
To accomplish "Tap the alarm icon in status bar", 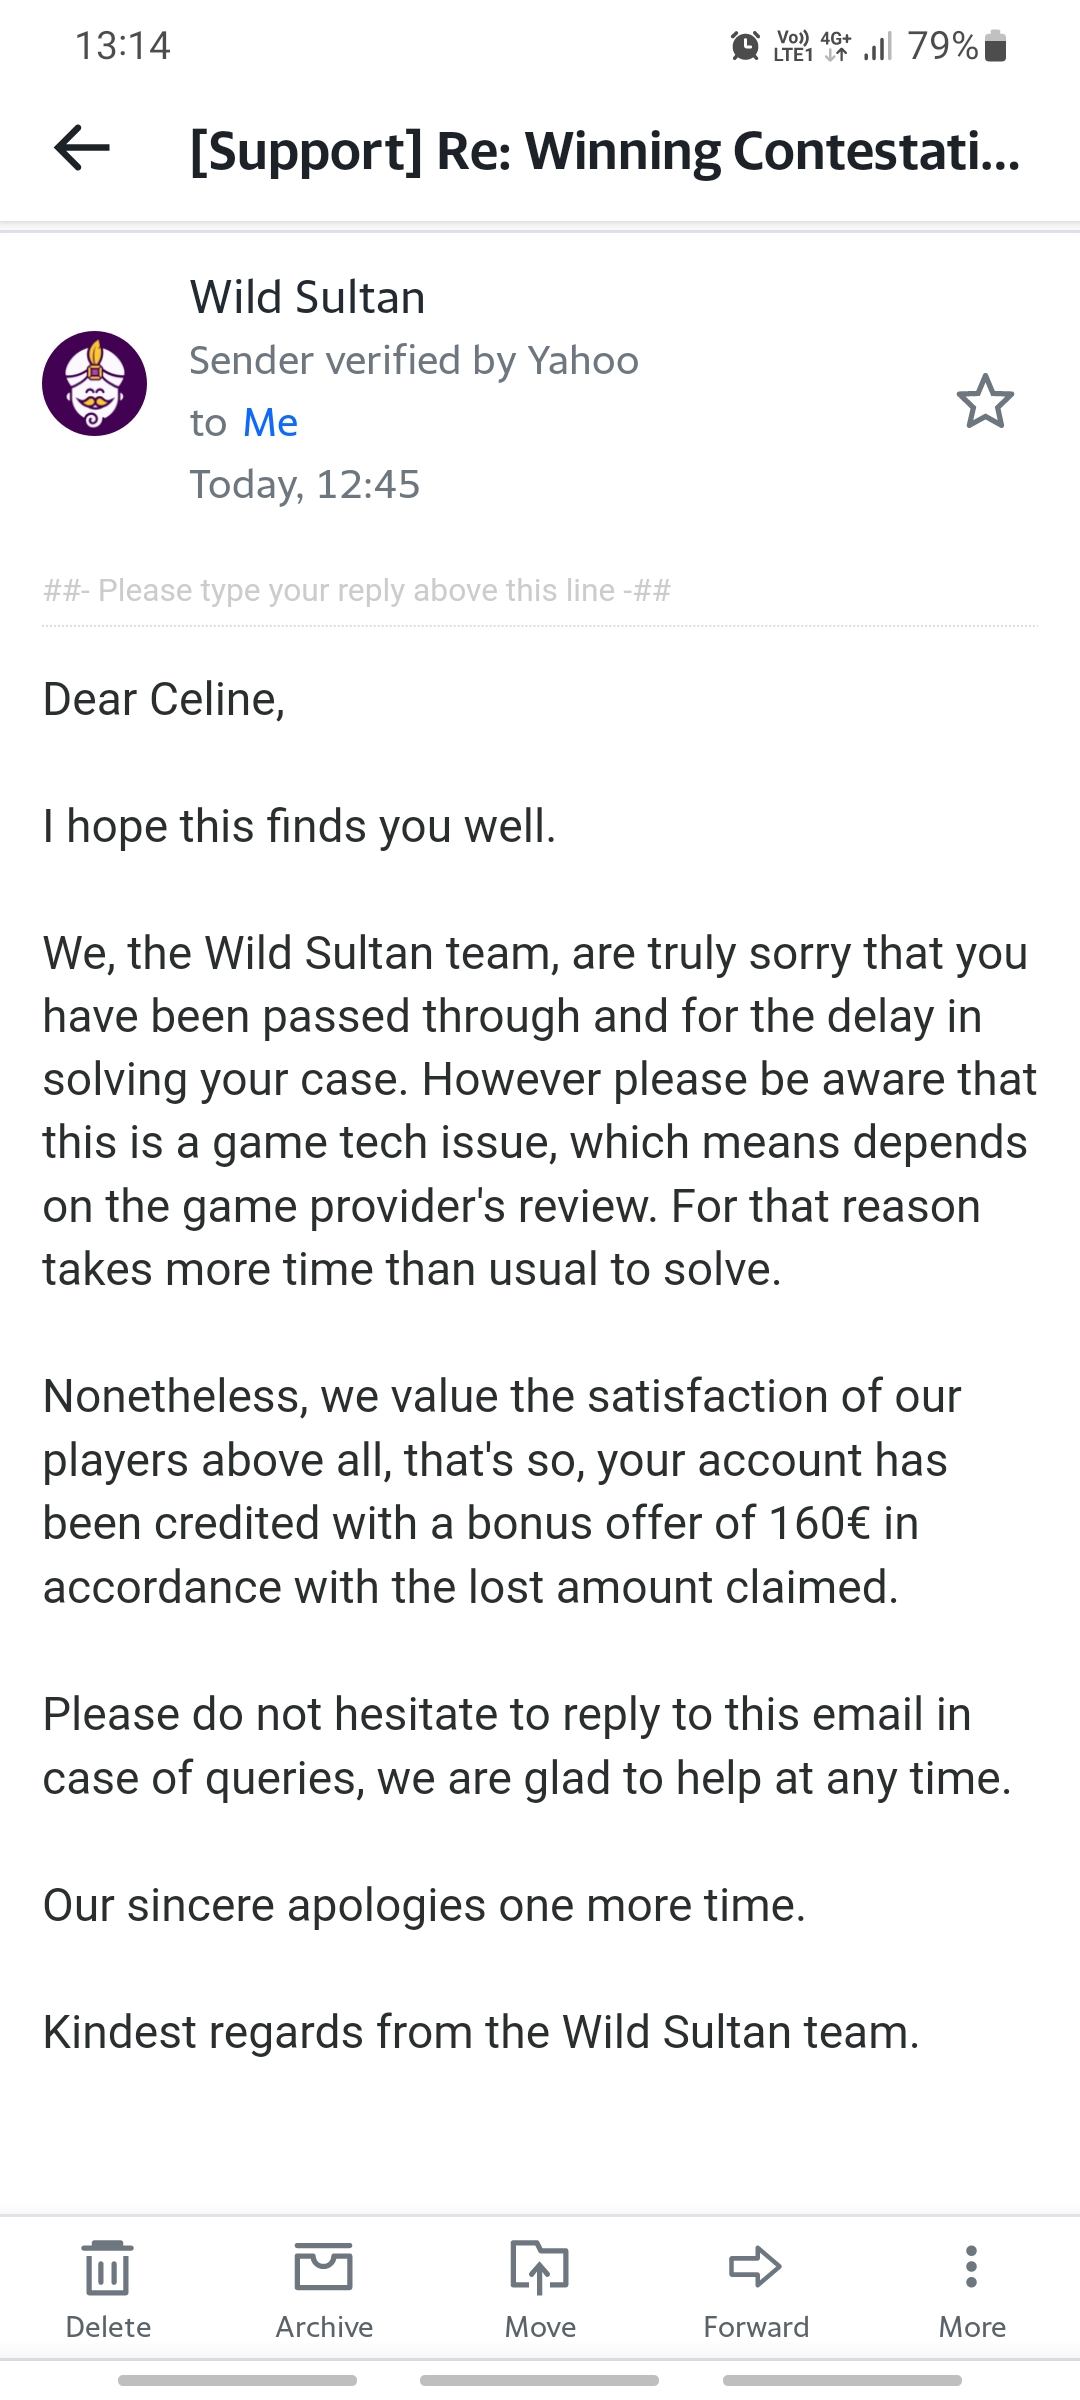I will click(x=745, y=46).
